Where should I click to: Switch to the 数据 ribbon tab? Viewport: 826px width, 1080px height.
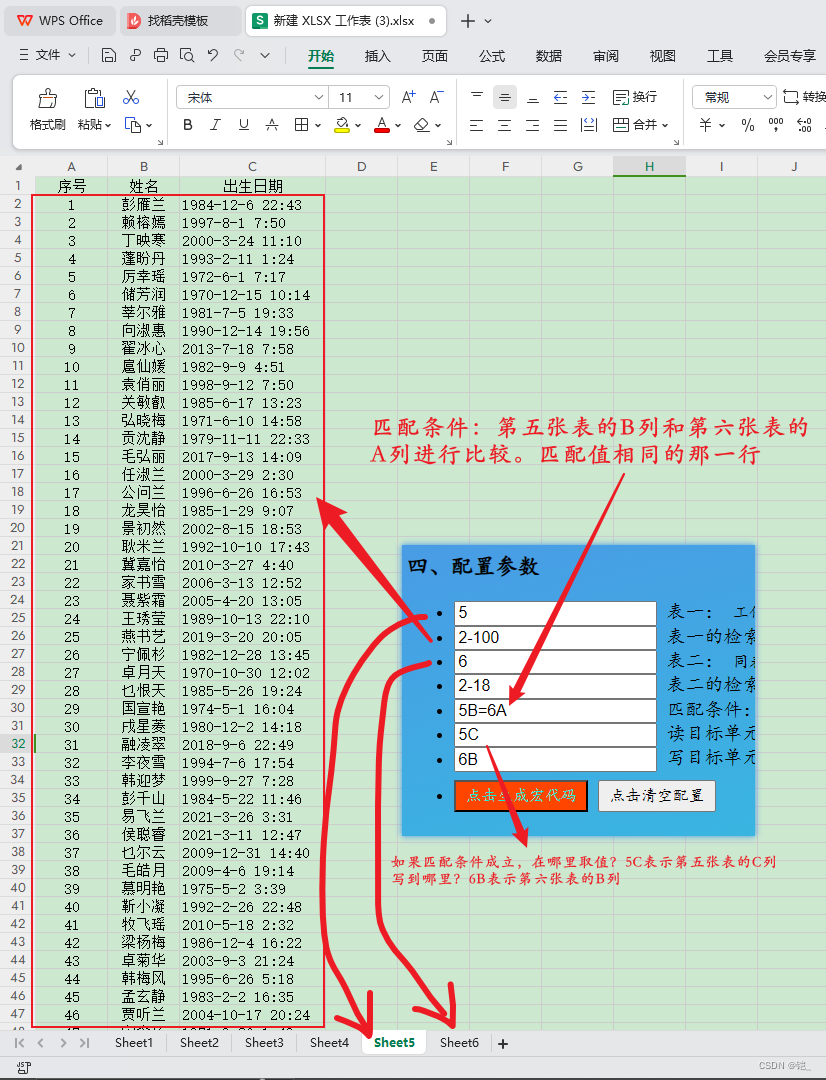coord(548,56)
